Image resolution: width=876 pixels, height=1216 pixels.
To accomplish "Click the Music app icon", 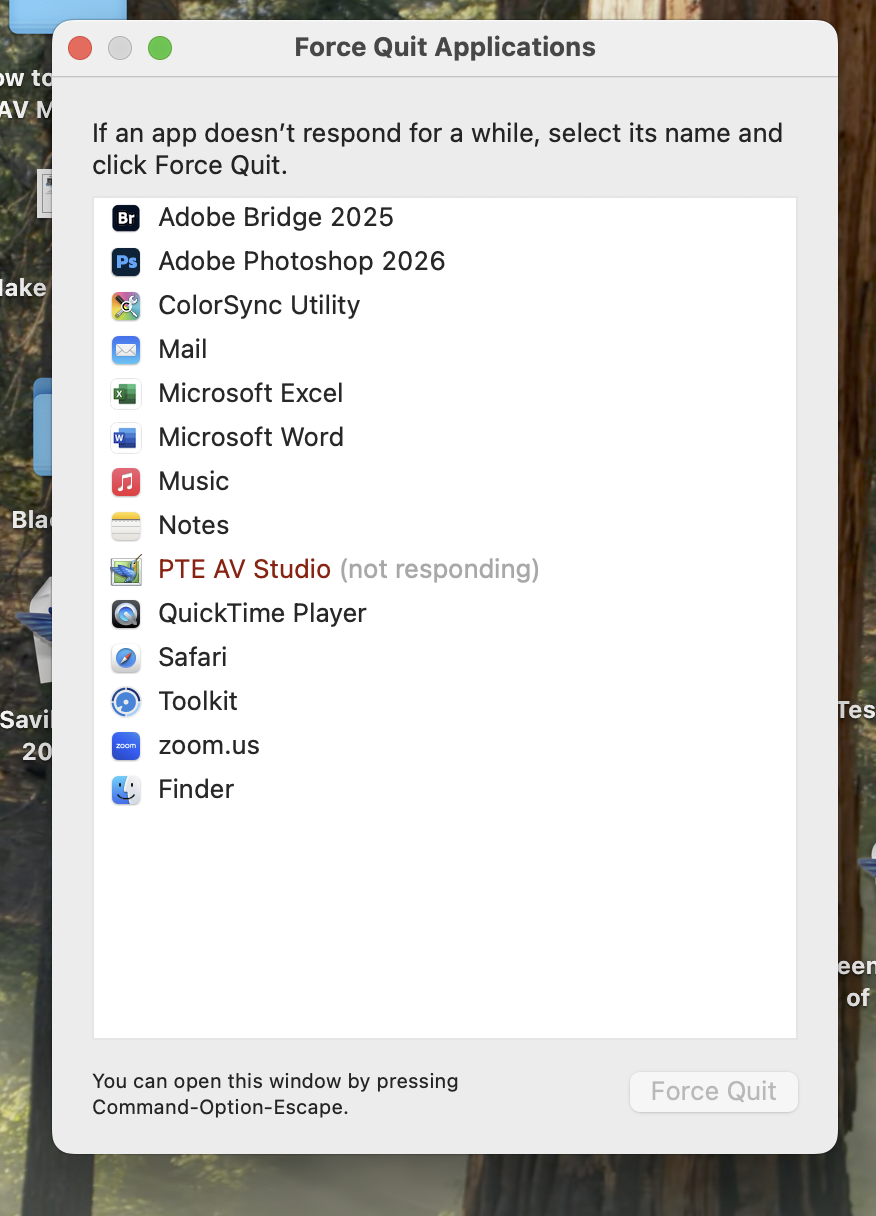I will 126,482.
